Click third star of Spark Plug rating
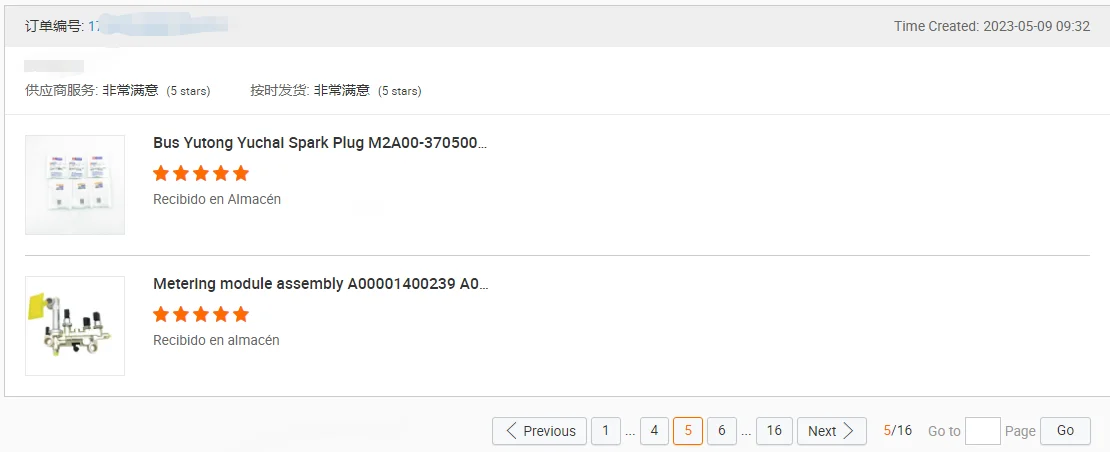This screenshot has height=452, width=1110. tap(201, 173)
